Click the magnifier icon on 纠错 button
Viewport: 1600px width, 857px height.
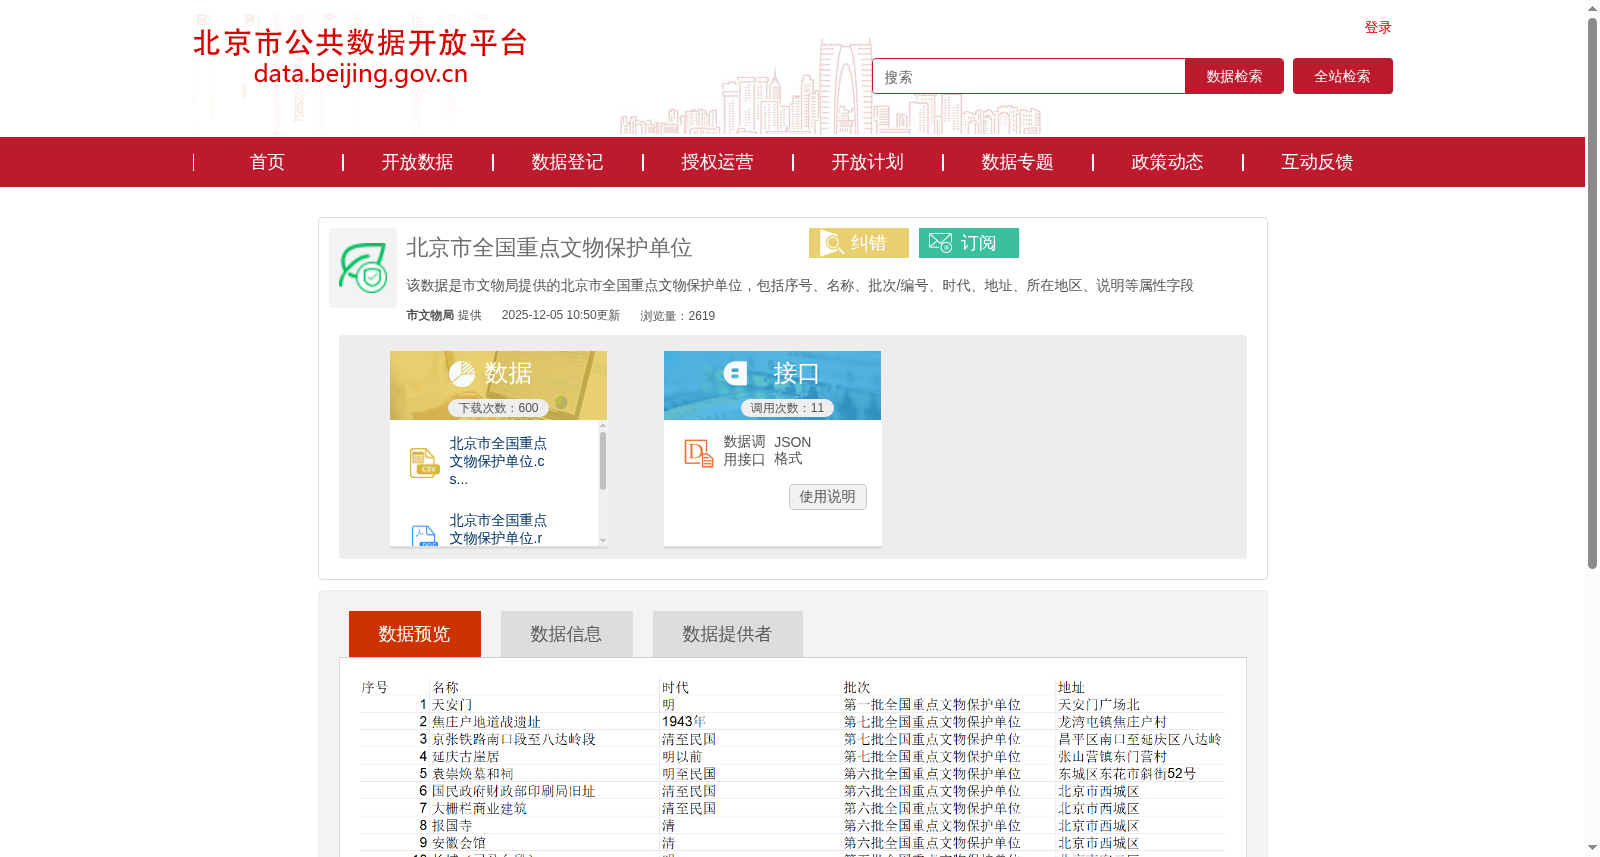pyautogui.click(x=832, y=243)
